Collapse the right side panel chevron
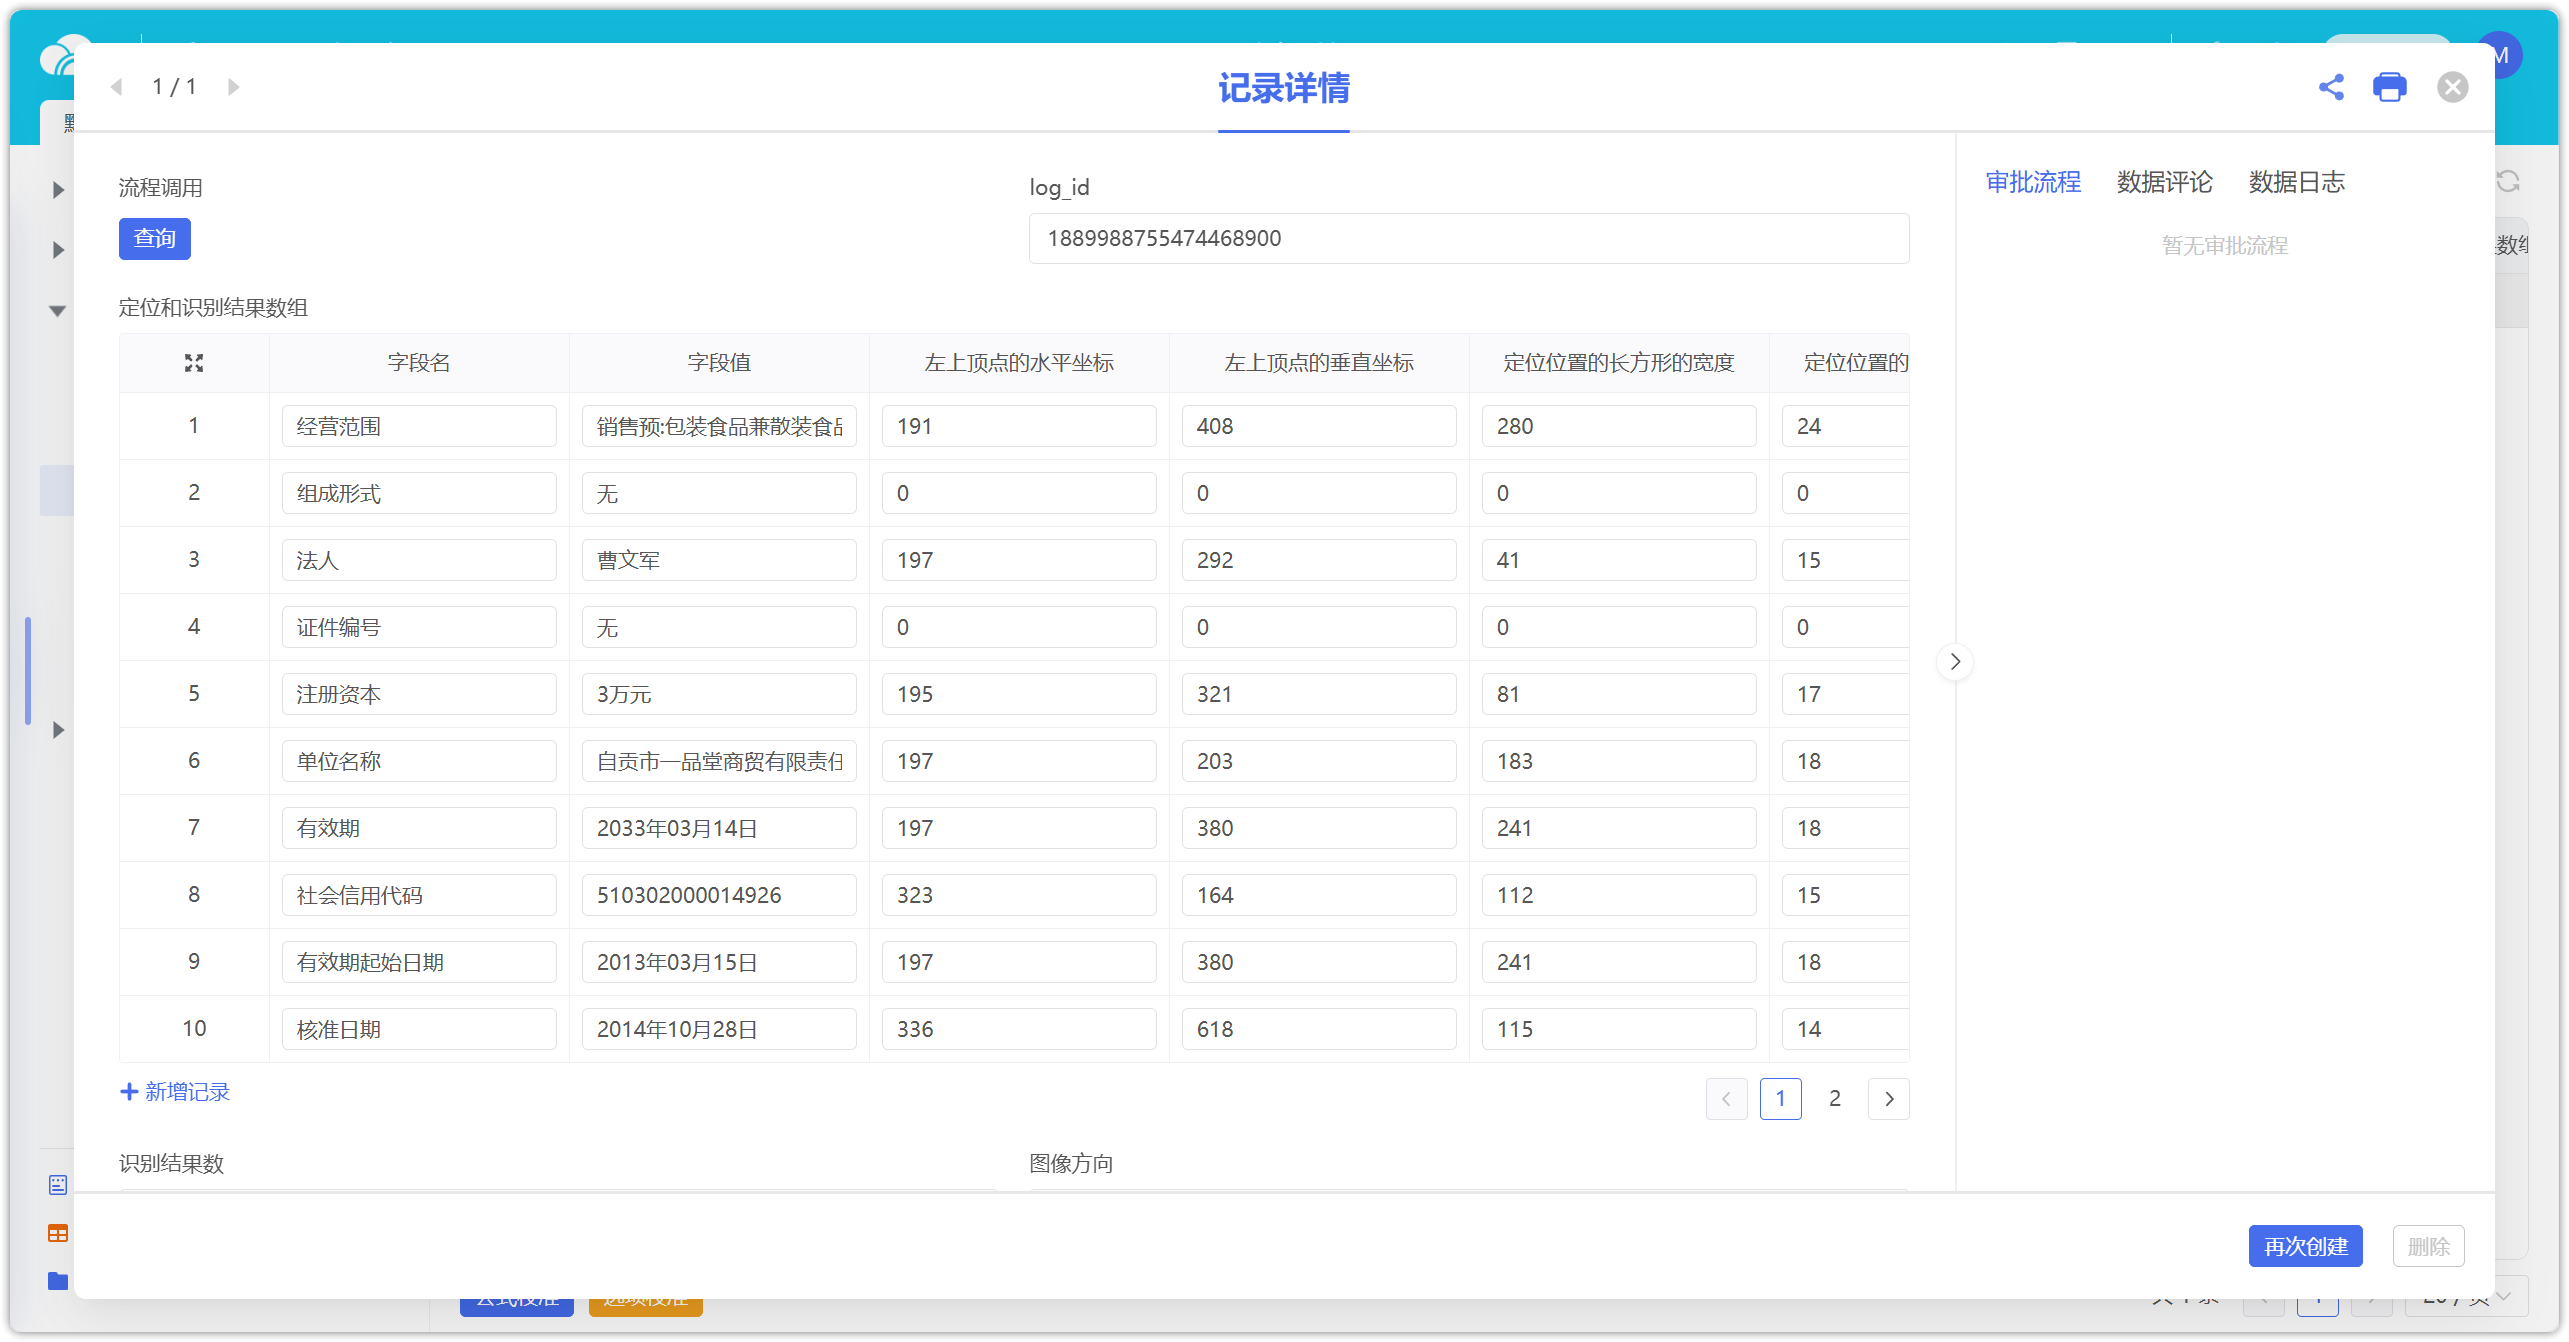This screenshot has height=1342, width=2569. click(1955, 661)
